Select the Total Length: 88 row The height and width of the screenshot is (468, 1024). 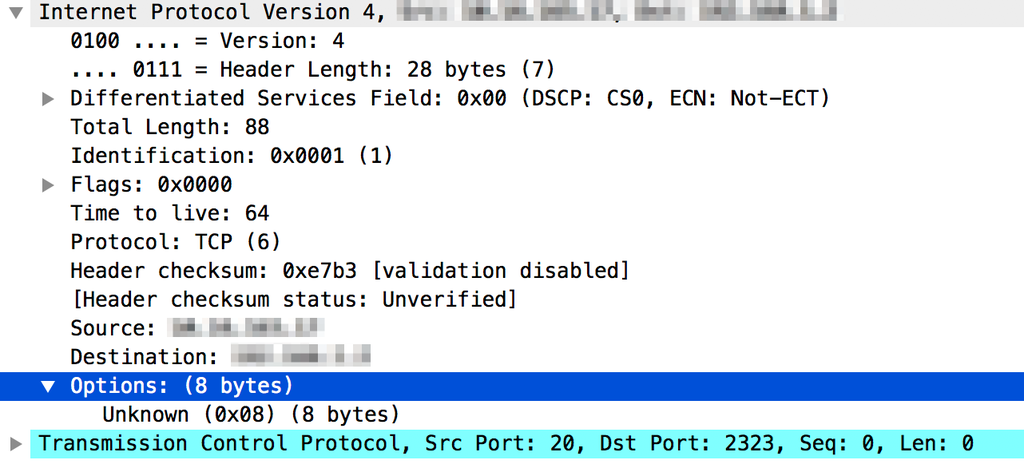tap(170, 127)
